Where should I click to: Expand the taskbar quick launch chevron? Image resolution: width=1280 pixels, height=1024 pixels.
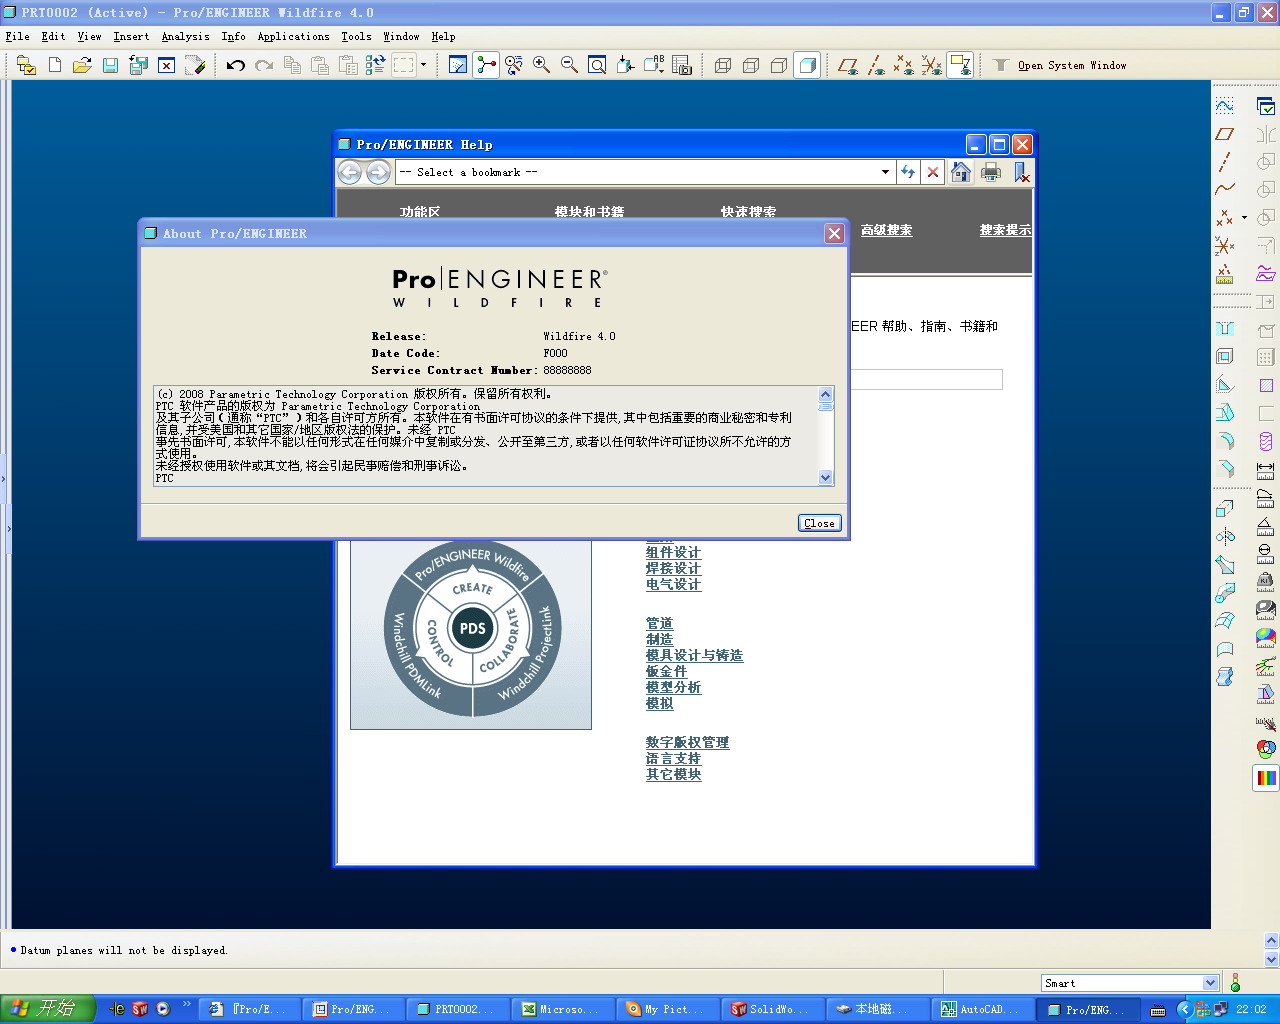pyautogui.click(x=186, y=1004)
